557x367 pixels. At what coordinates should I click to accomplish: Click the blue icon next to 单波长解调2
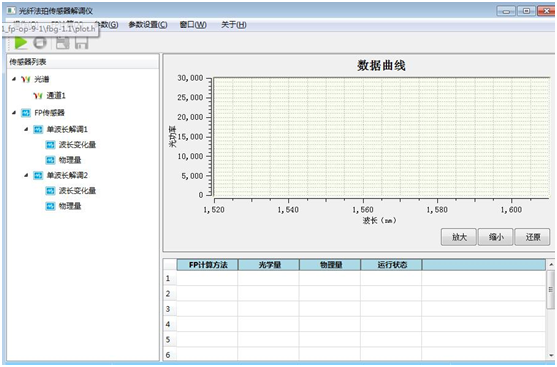click(x=38, y=176)
